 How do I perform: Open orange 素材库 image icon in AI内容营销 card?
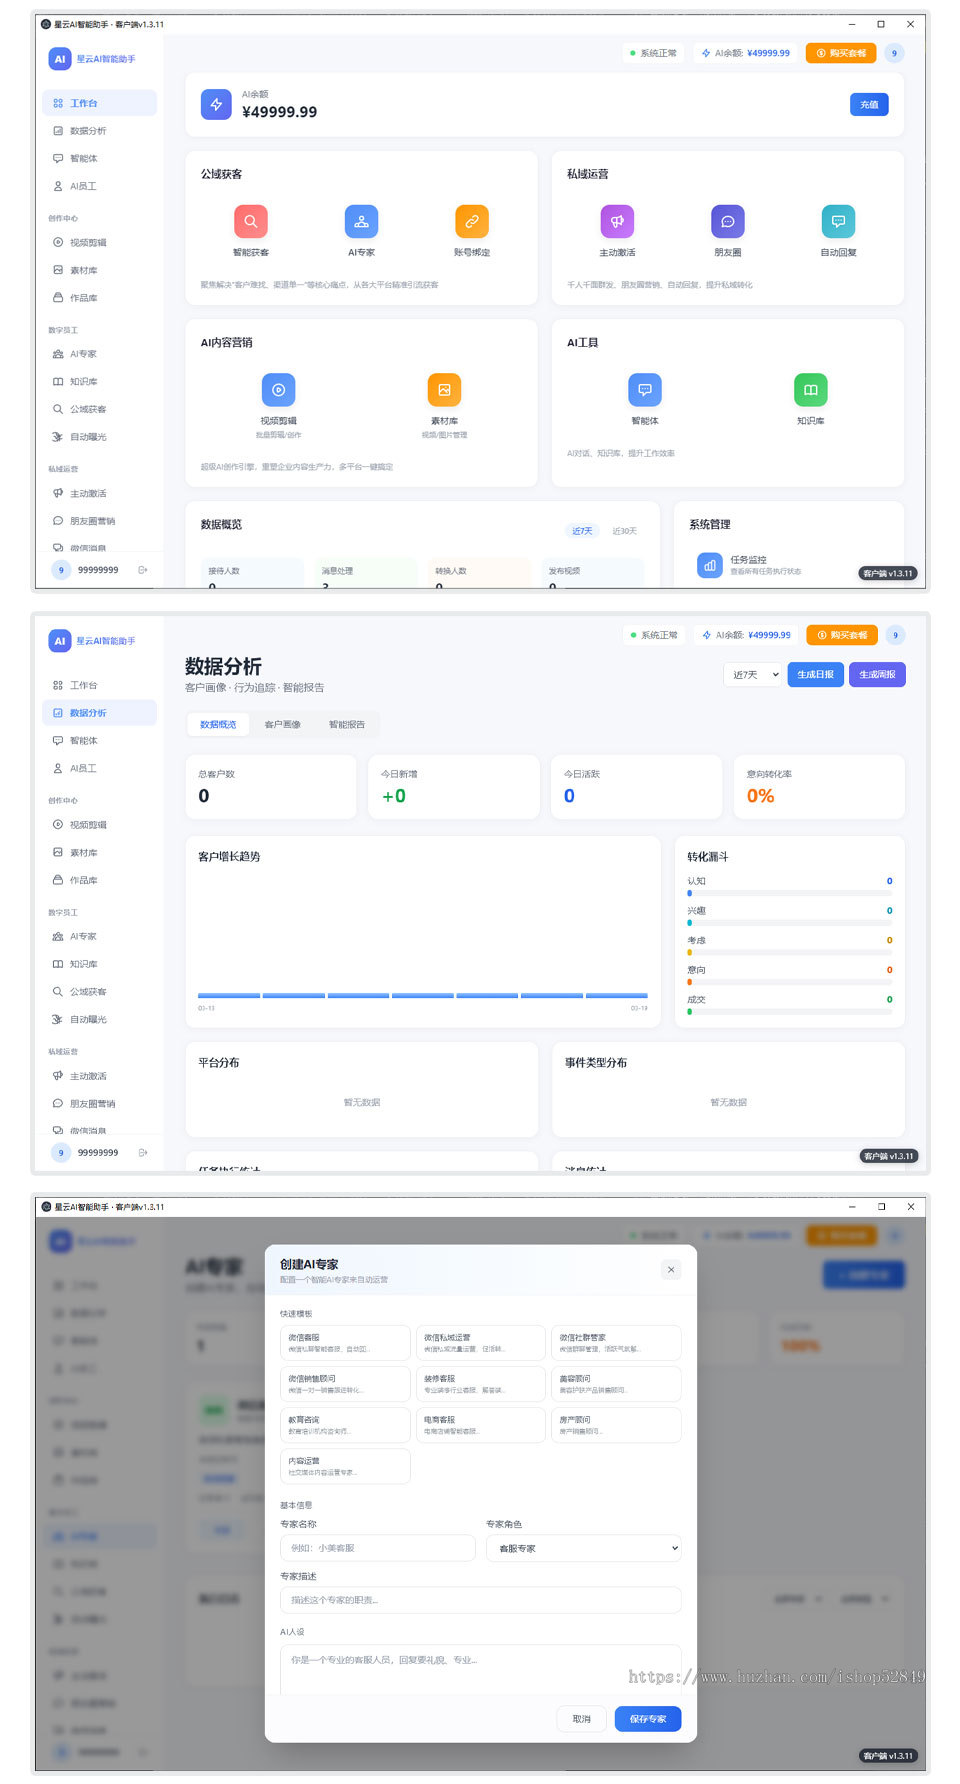[x=444, y=389]
